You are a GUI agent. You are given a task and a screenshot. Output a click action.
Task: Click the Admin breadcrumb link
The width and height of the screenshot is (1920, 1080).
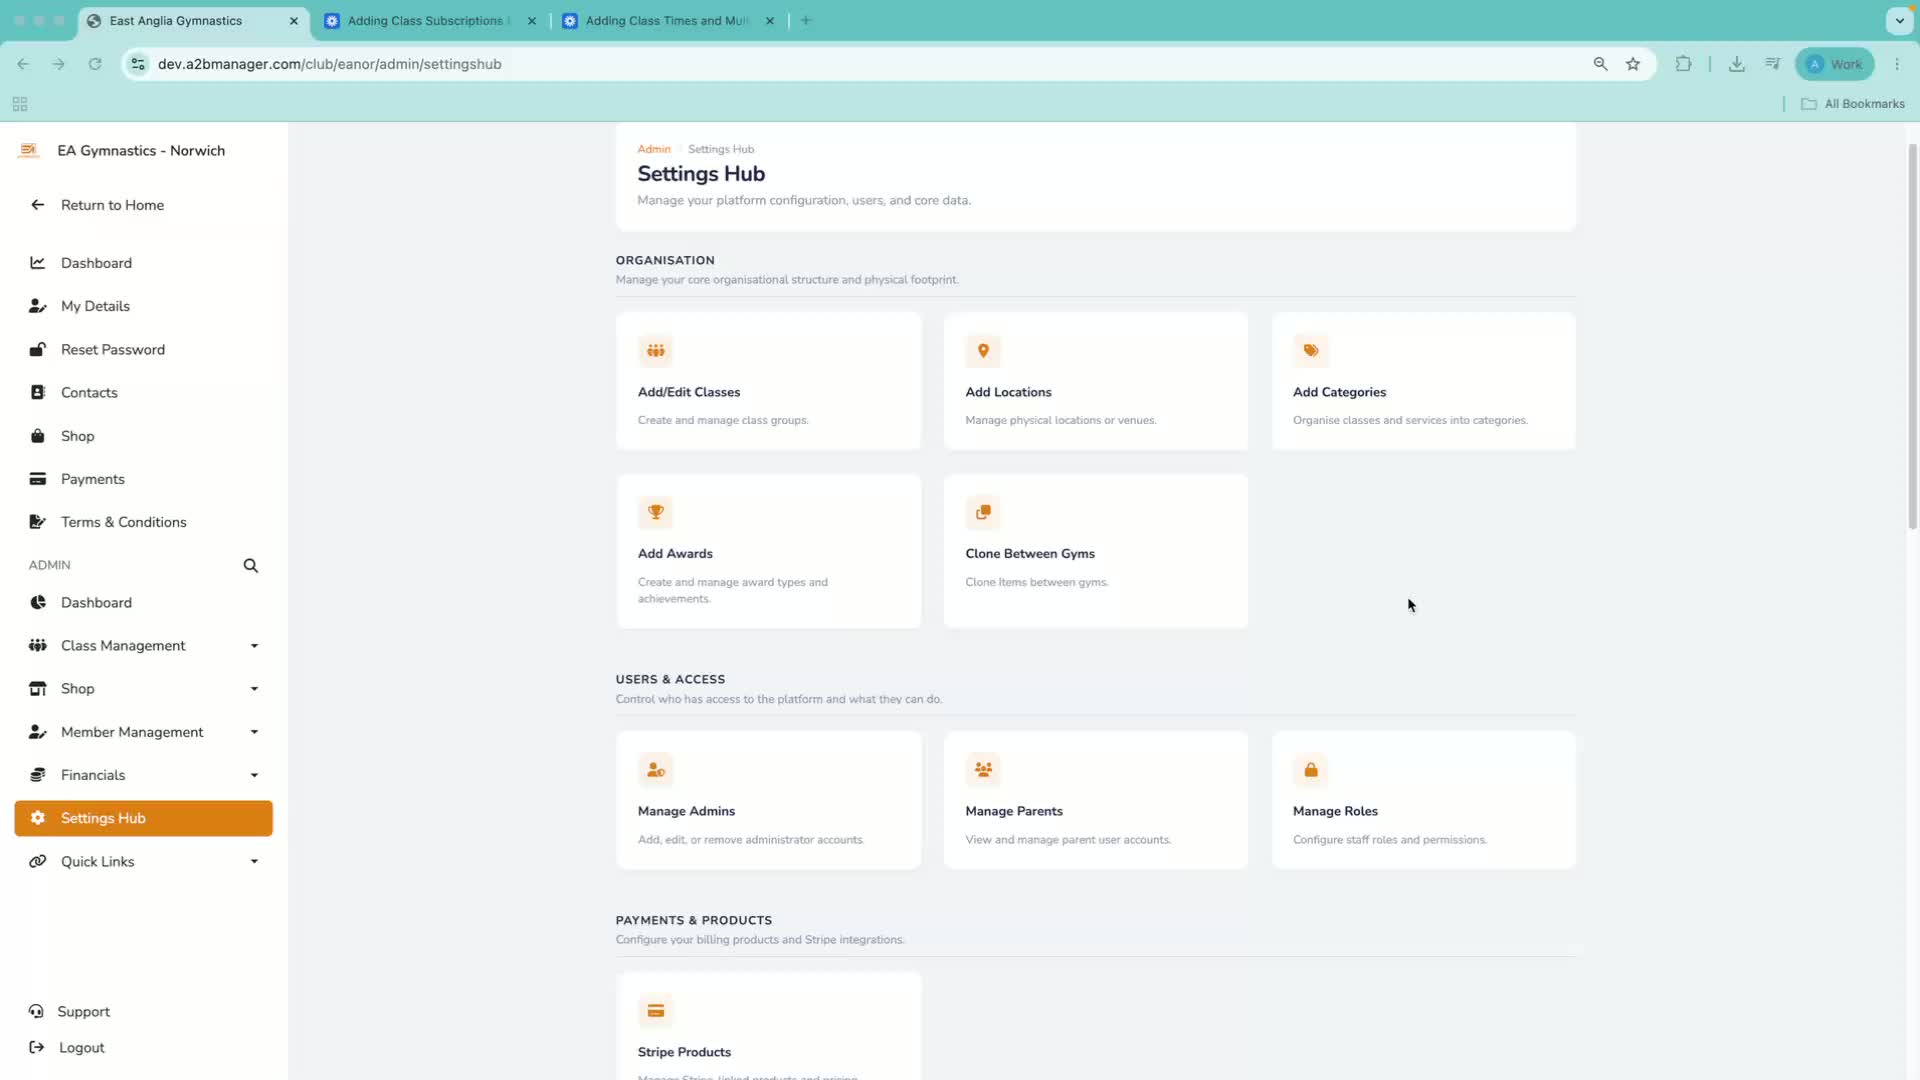pyautogui.click(x=654, y=149)
